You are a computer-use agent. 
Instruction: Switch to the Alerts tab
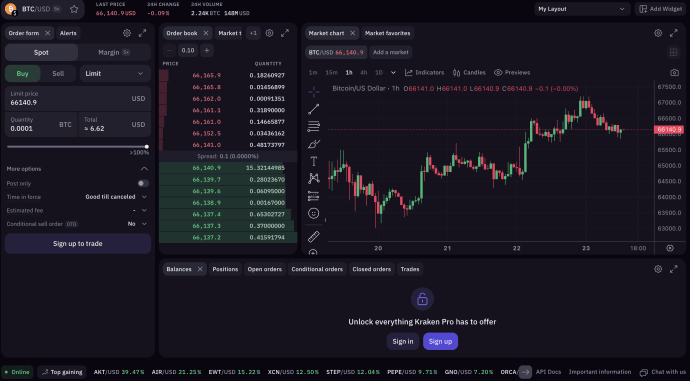pyautogui.click(x=68, y=33)
